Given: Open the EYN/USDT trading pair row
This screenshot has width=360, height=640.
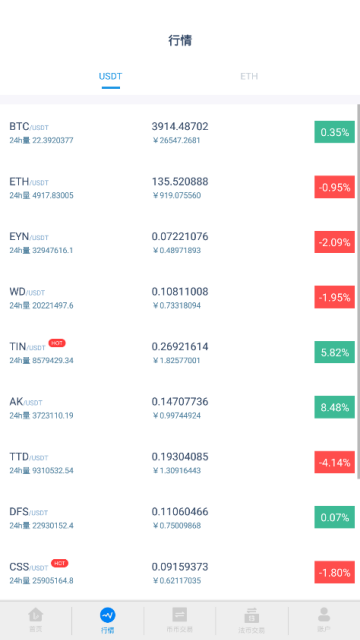Looking at the screenshot, I should 178,242.
